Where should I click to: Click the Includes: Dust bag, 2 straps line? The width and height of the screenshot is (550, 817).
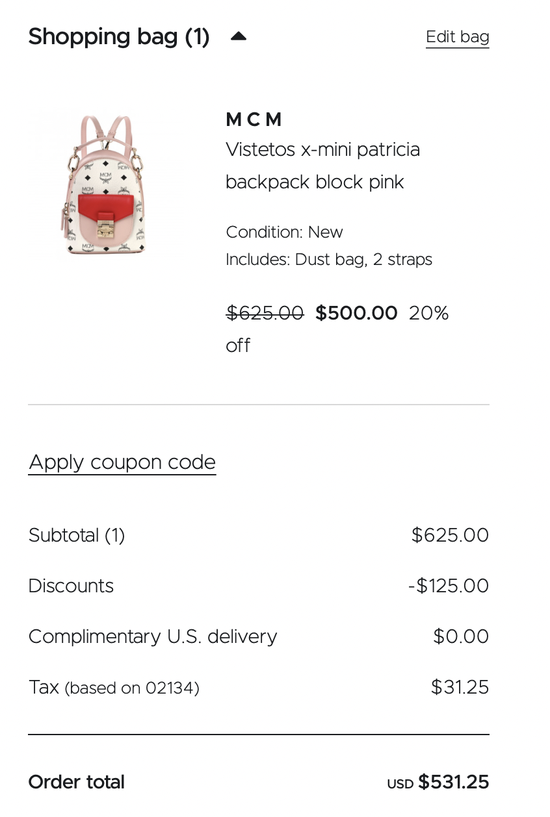tap(329, 259)
